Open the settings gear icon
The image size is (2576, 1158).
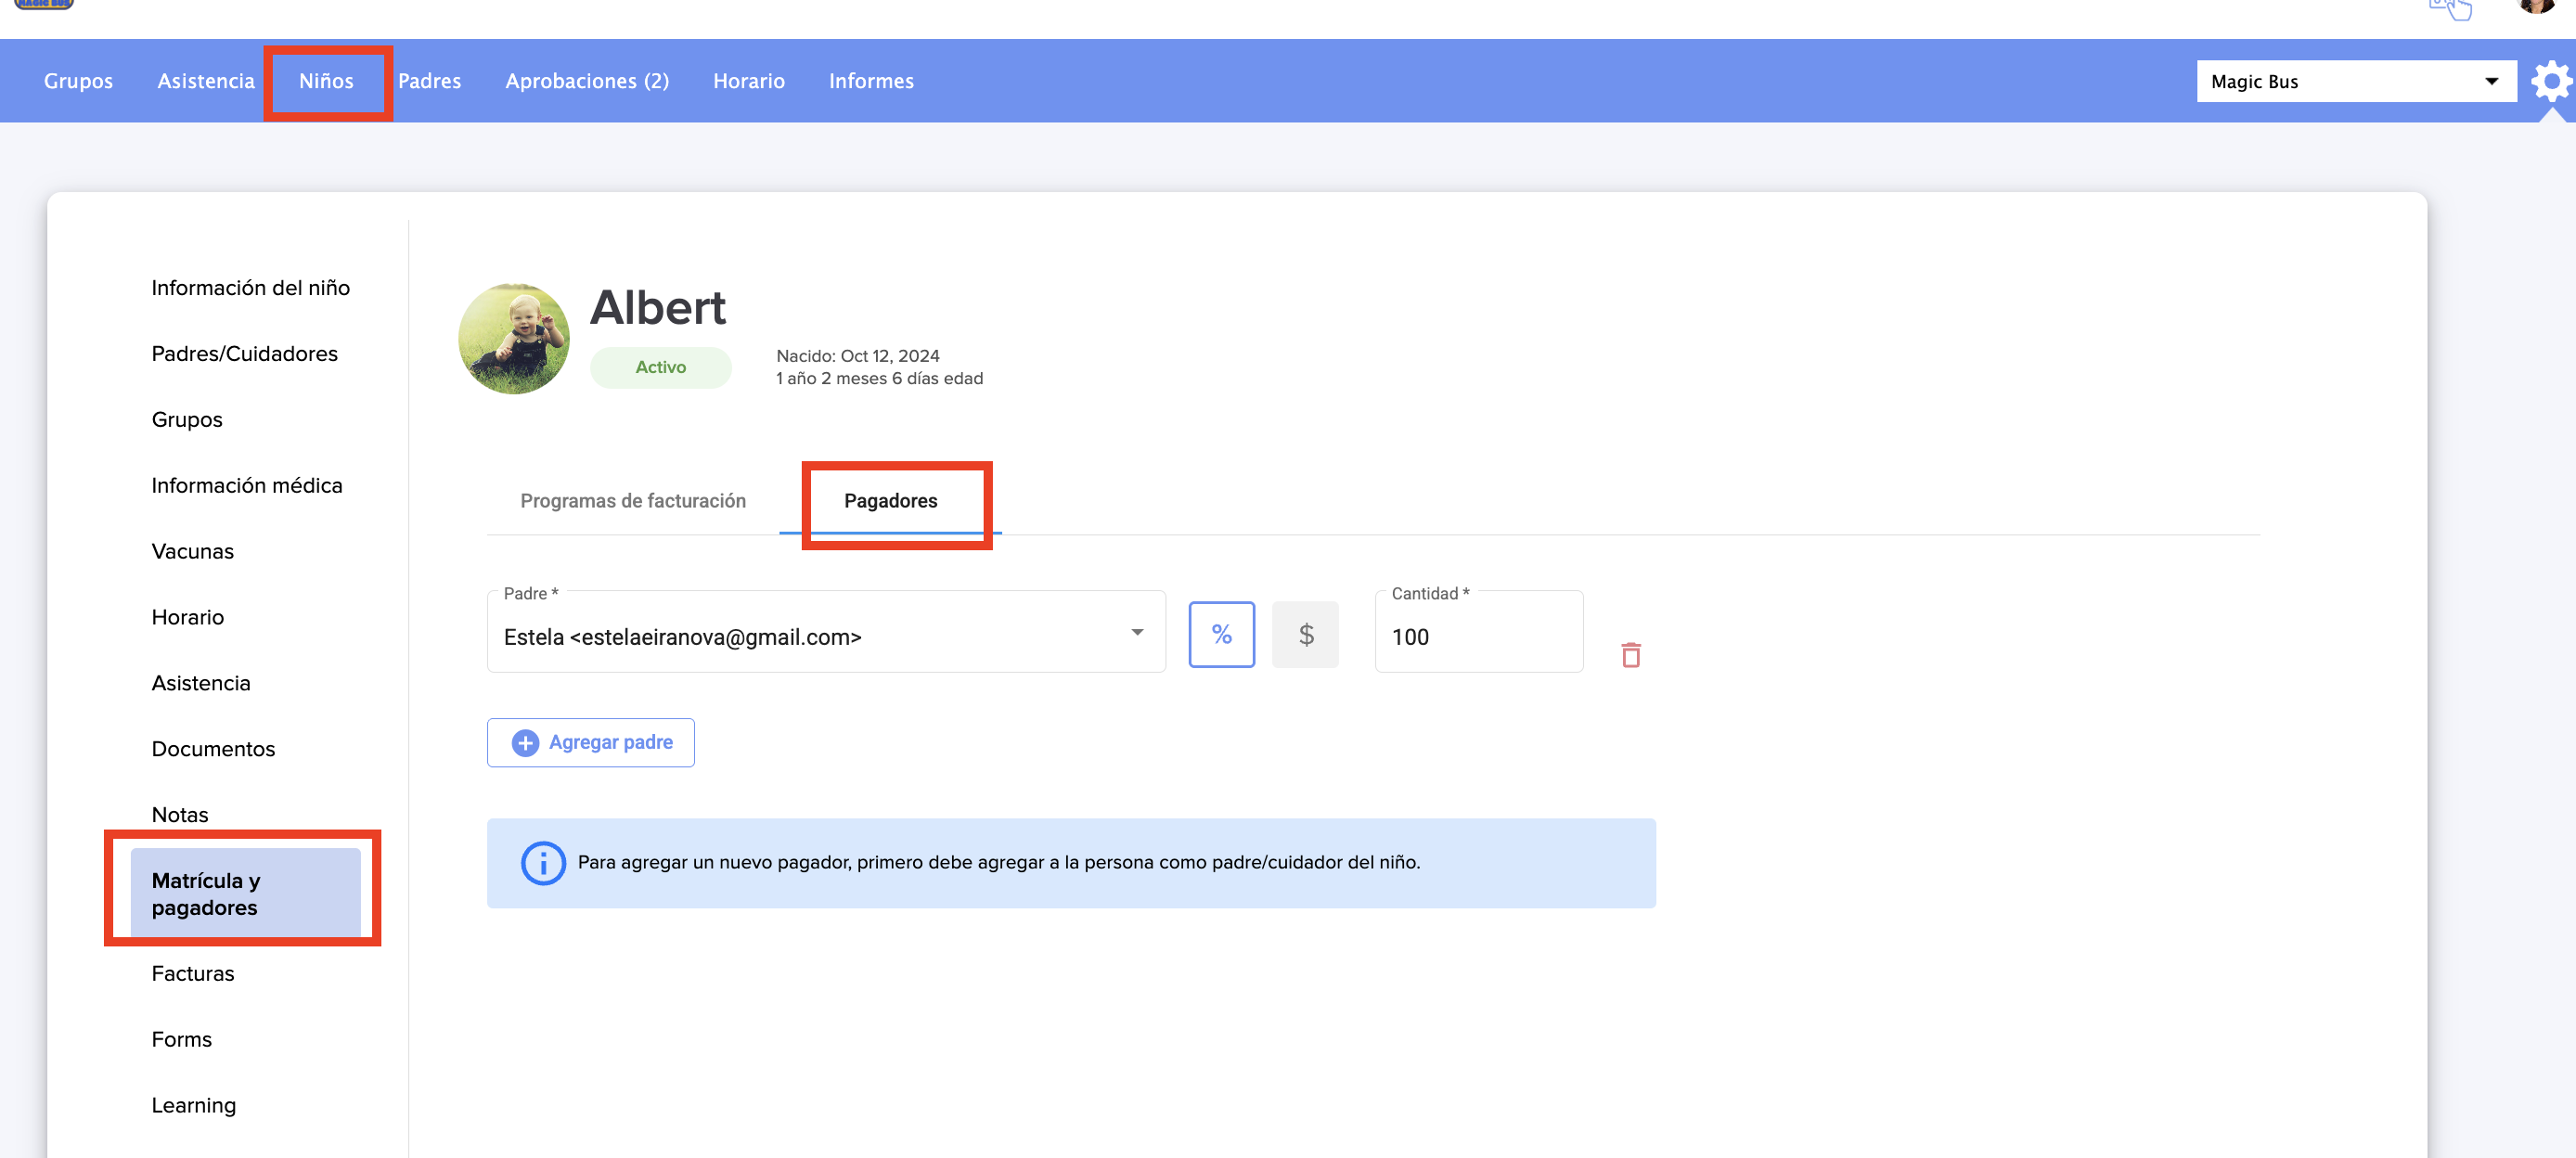2550,81
